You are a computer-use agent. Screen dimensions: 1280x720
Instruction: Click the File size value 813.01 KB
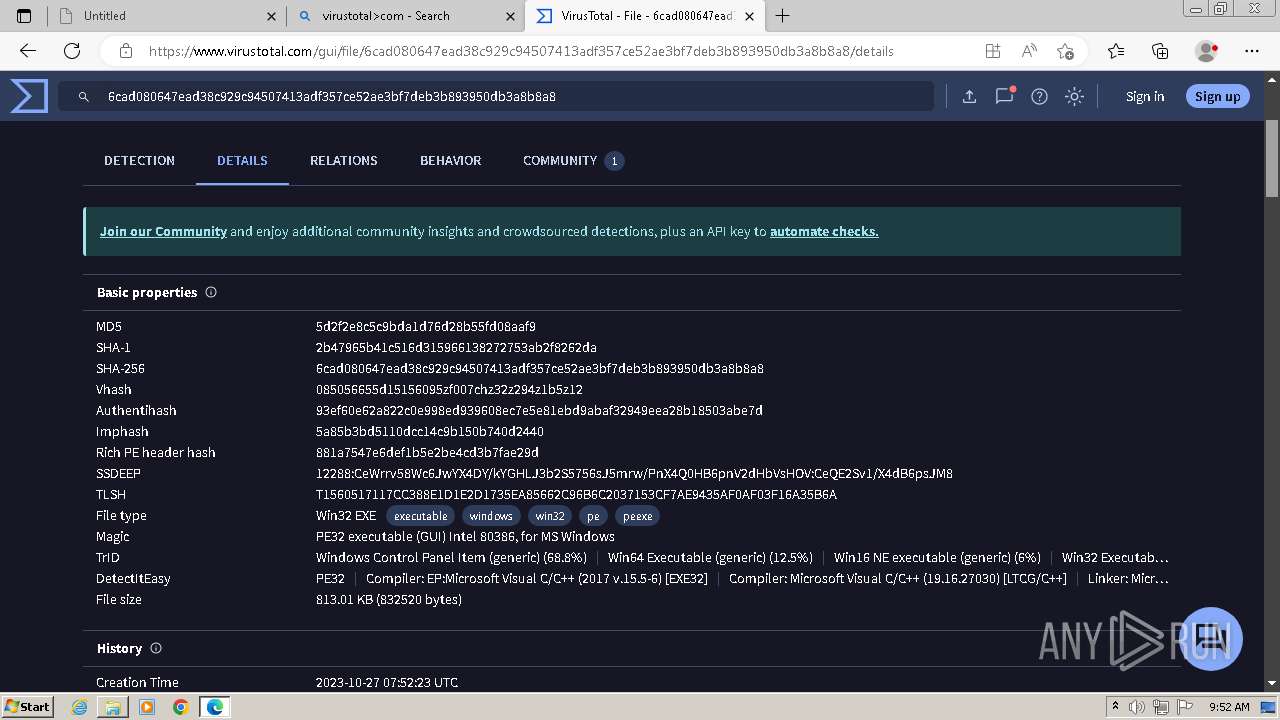pos(389,599)
